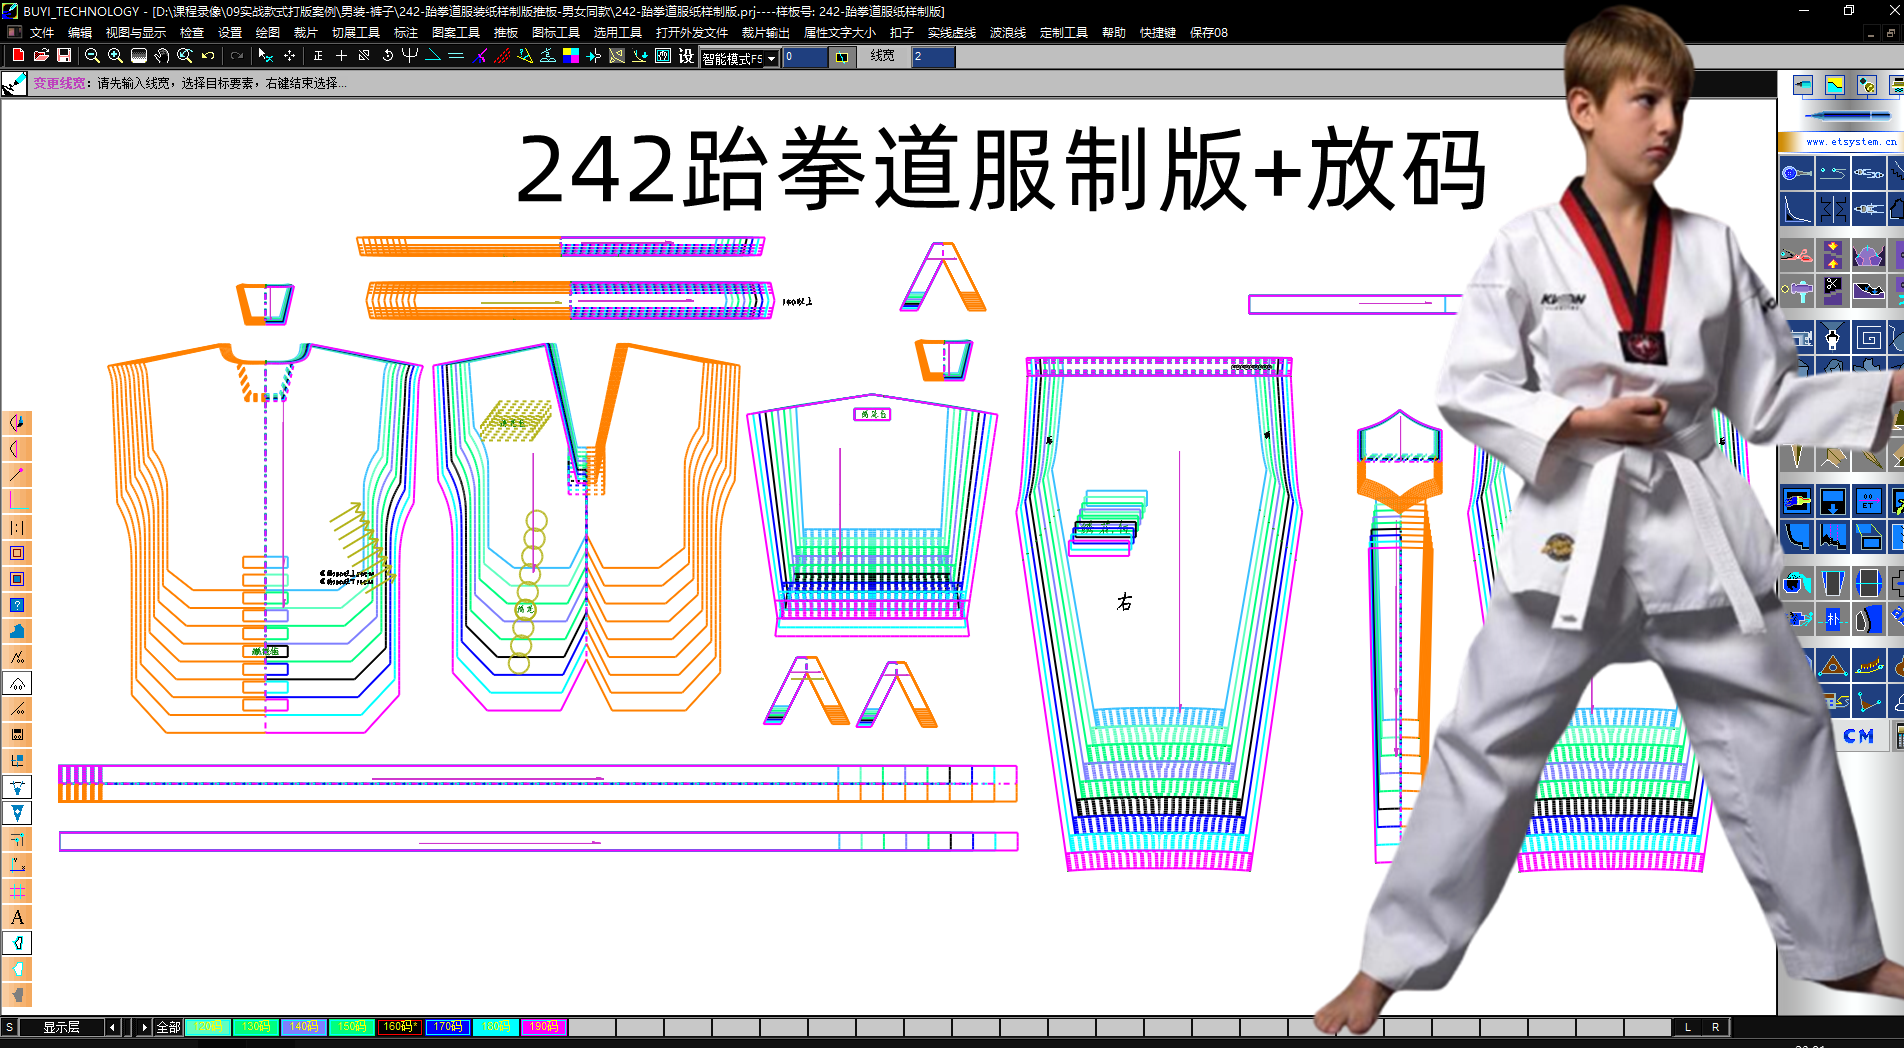1904x1048 pixels.
Task: Toggle the 120码 size layer
Action: tap(208, 1027)
